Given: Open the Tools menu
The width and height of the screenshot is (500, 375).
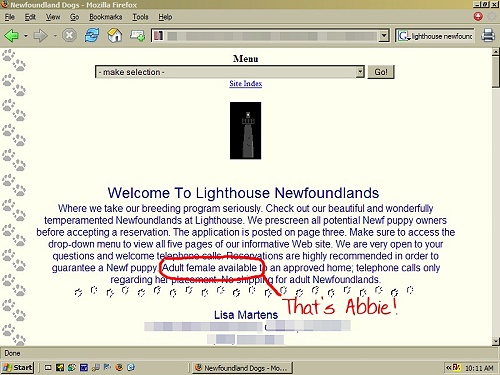Looking at the screenshot, I should 140,17.
